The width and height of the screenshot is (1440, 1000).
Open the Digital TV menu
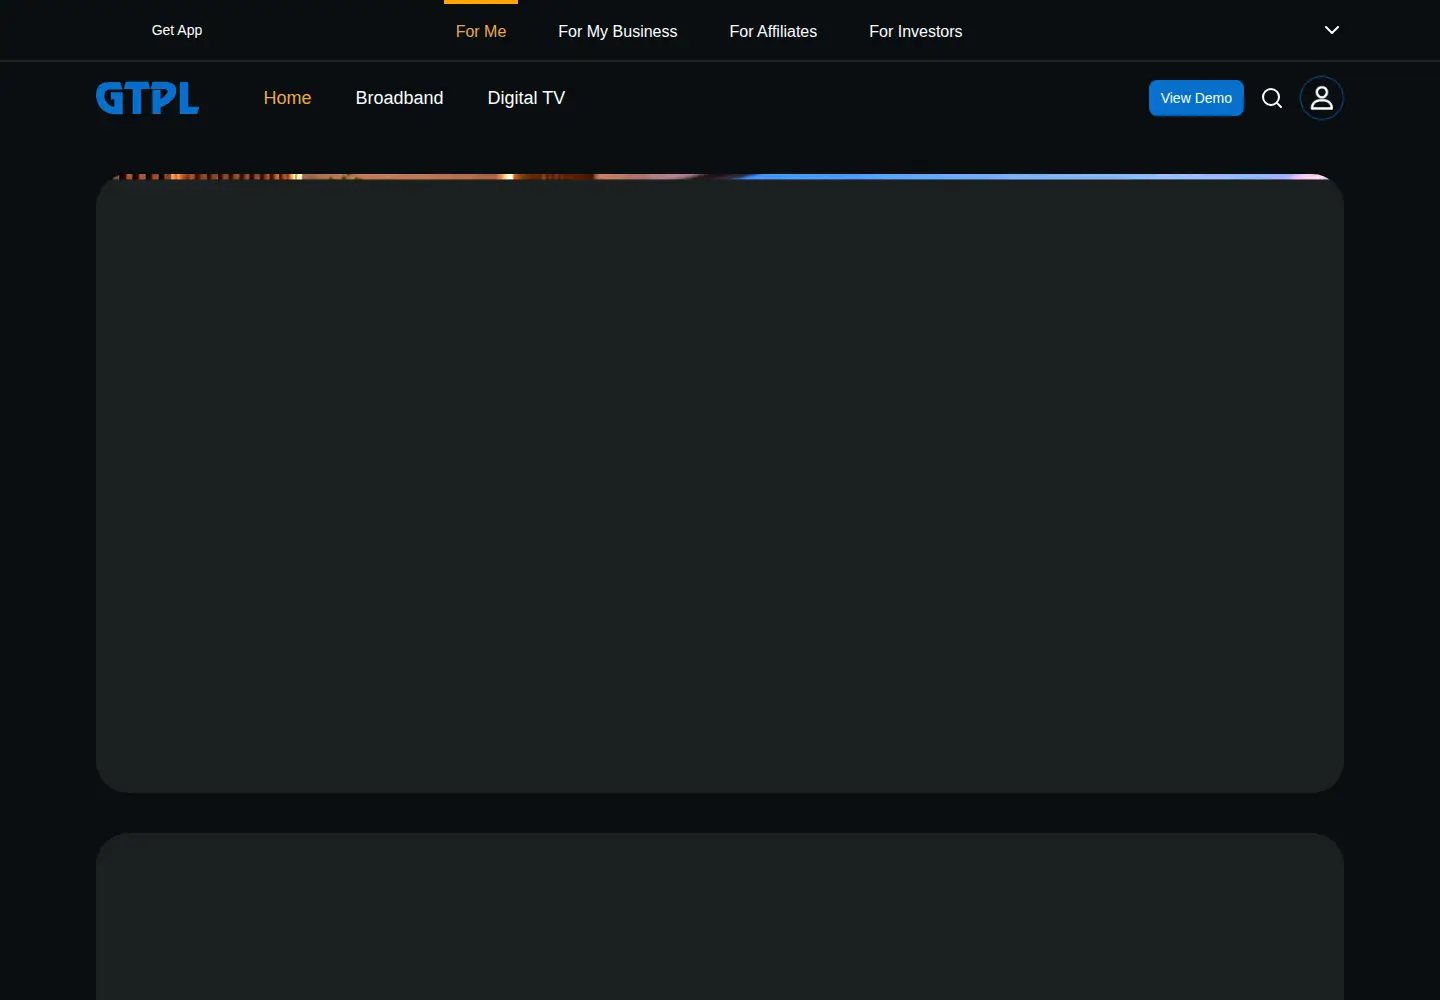point(526,98)
